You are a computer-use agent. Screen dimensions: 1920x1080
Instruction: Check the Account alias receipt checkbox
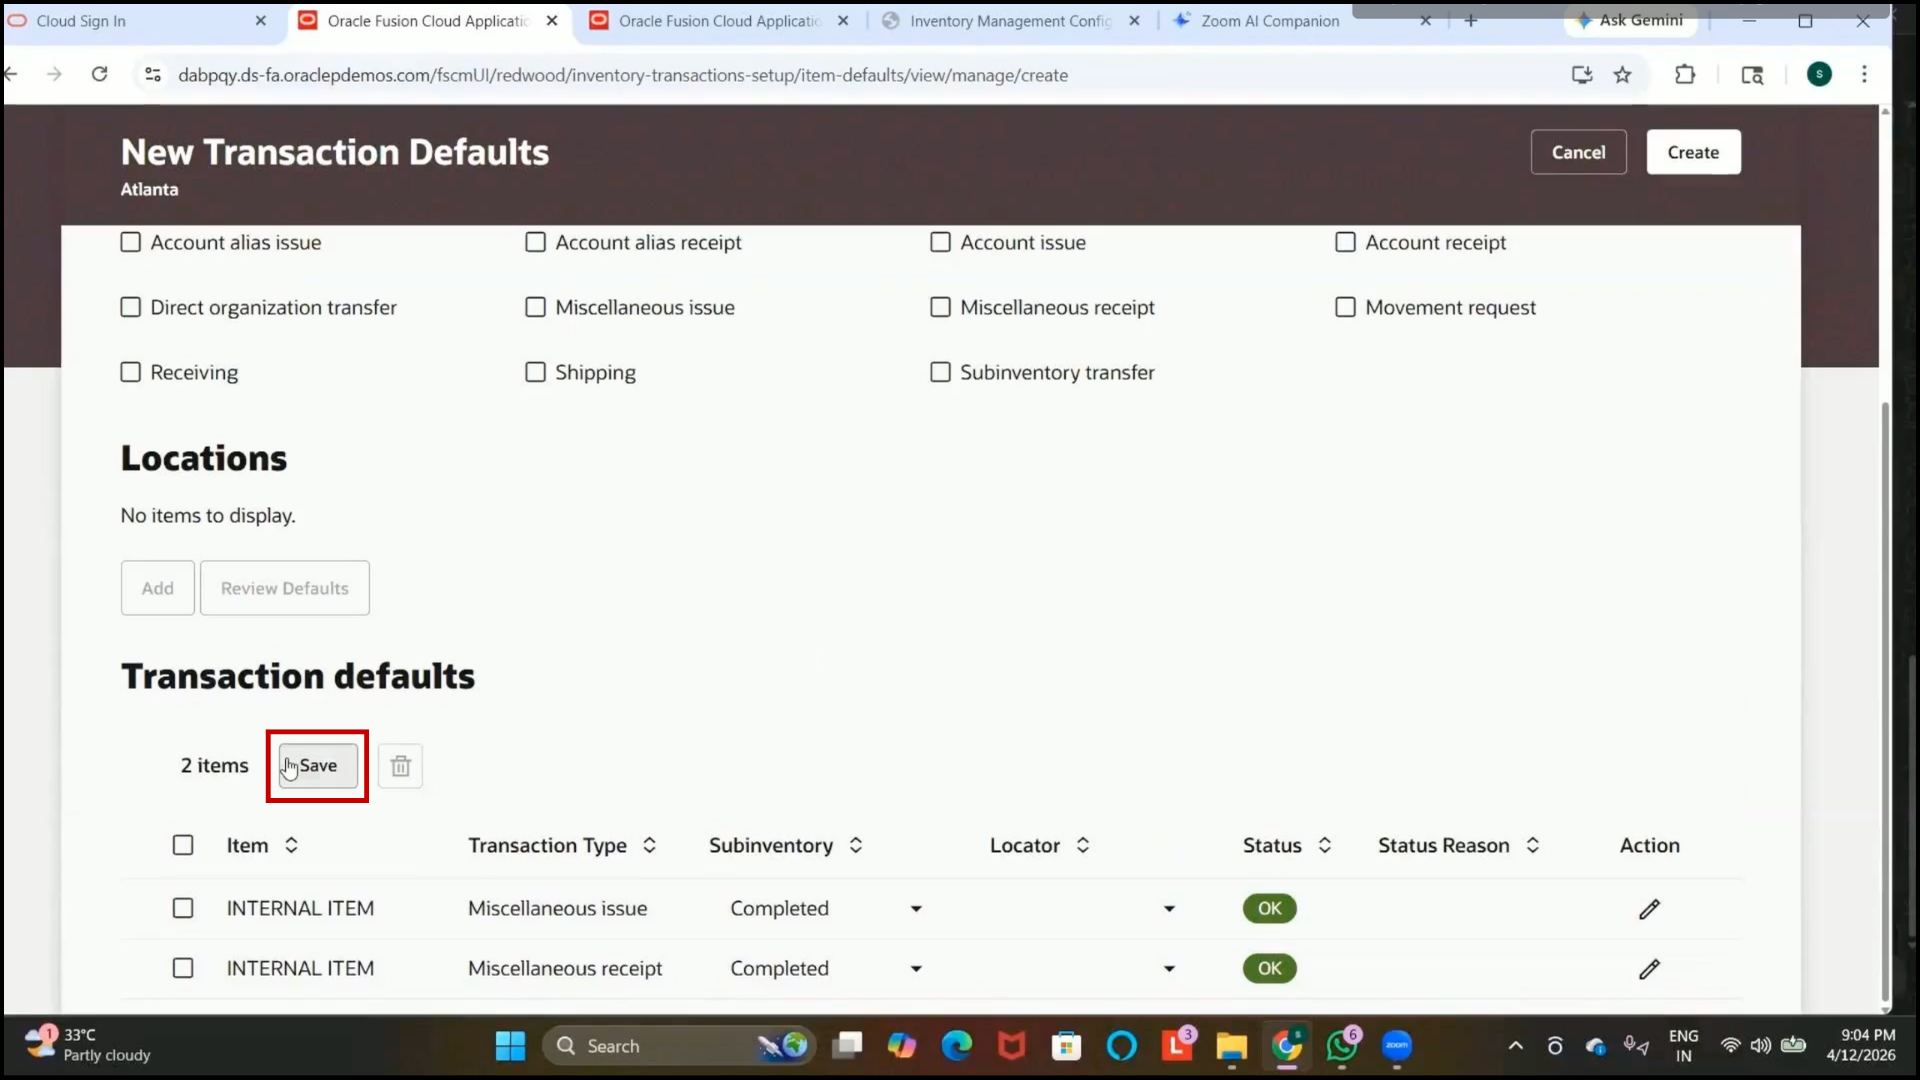point(536,242)
